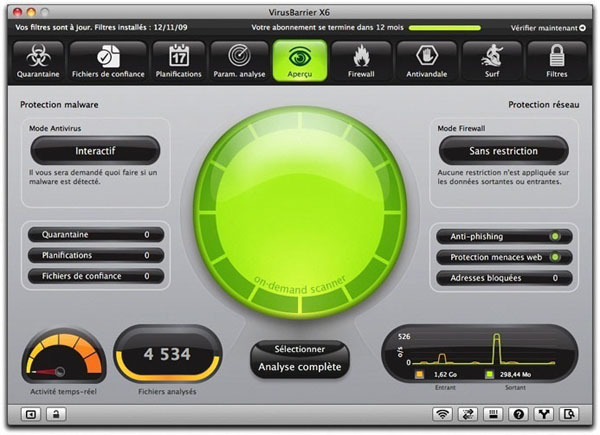Image resolution: width=600 pixels, height=435 pixels.
Task: Click the bottom-left lock icon
Action: [56, 414]
